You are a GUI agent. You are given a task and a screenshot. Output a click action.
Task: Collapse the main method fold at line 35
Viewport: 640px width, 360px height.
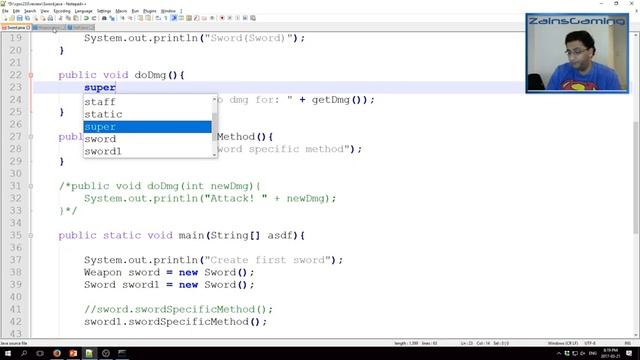pos(31,236)
